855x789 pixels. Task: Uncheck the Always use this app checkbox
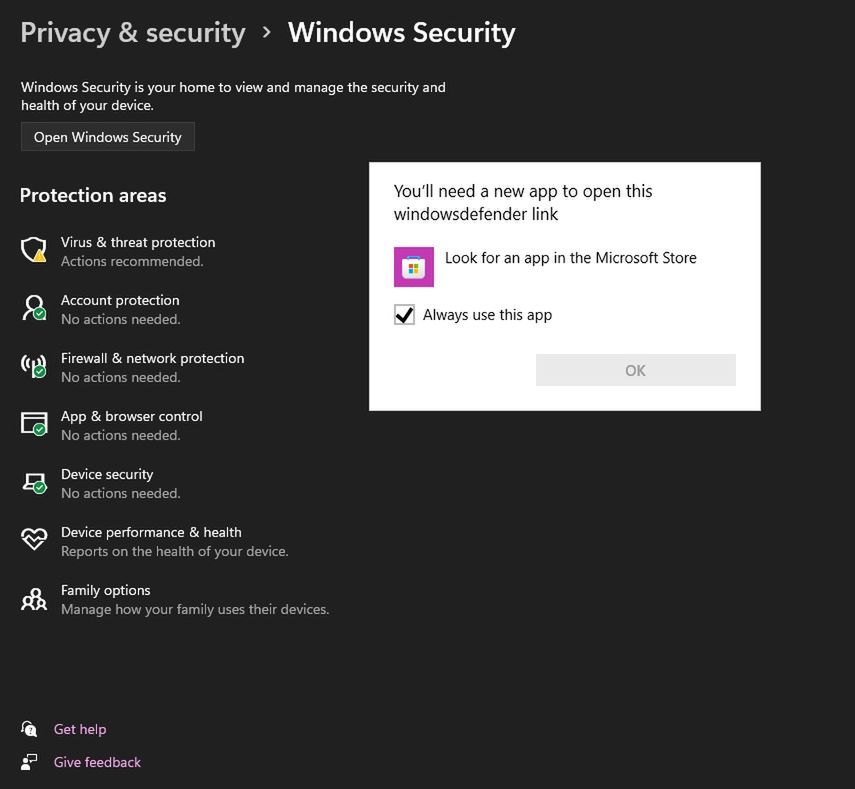click(404, 314)
